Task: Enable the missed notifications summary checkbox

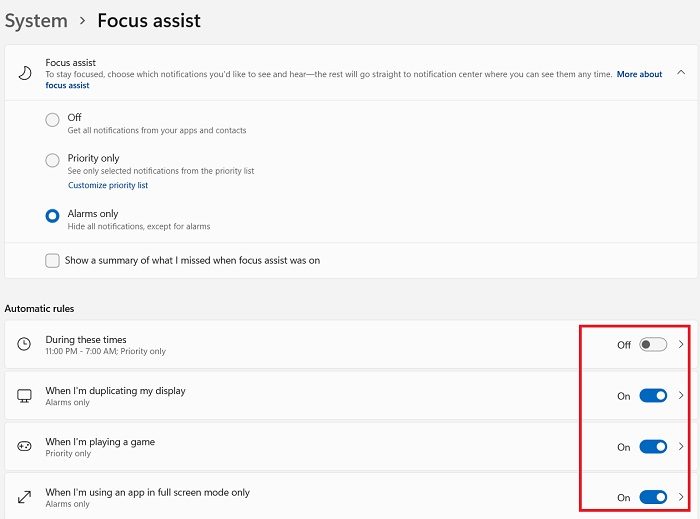Action: pos(52,261)
